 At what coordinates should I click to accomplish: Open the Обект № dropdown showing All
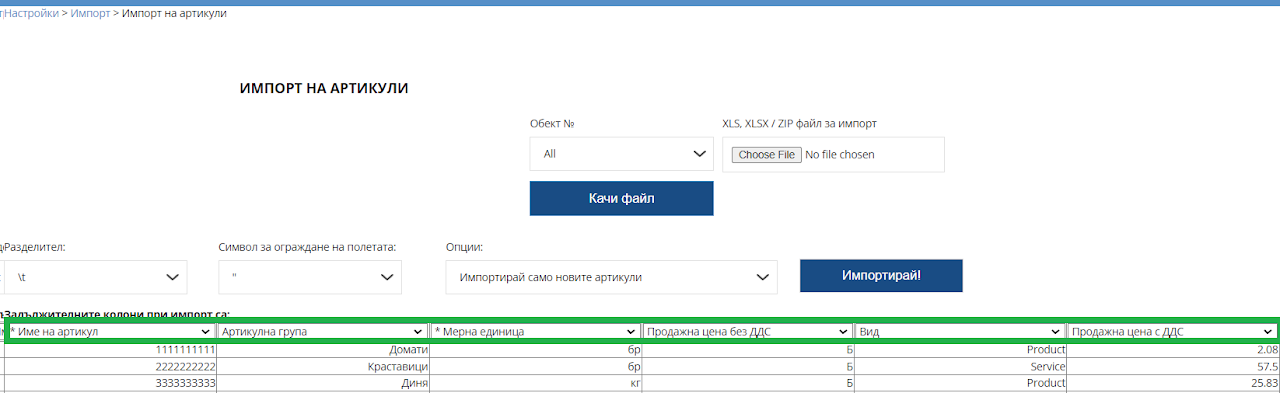pyautogui.click(x=622, y=154)
